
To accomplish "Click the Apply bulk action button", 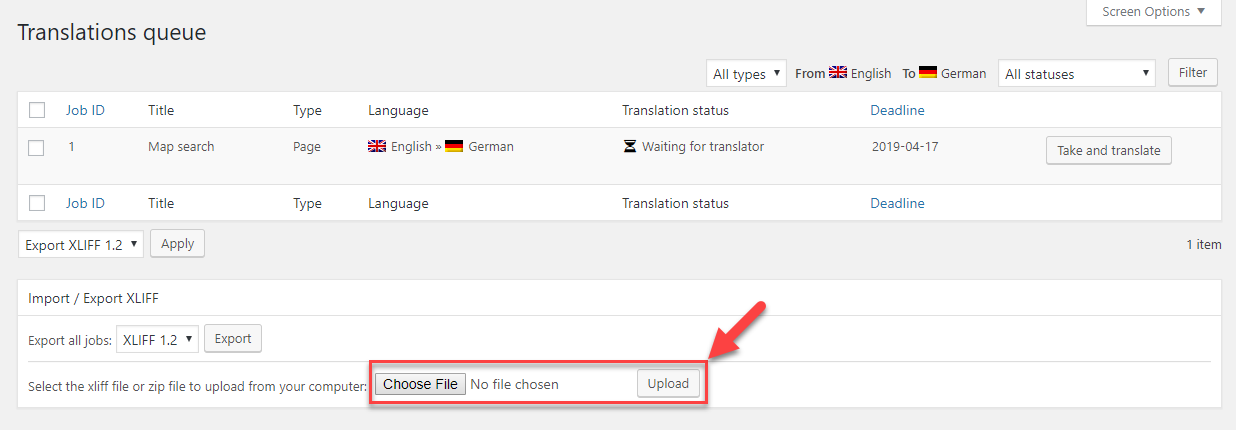I will tap(178, 244).
